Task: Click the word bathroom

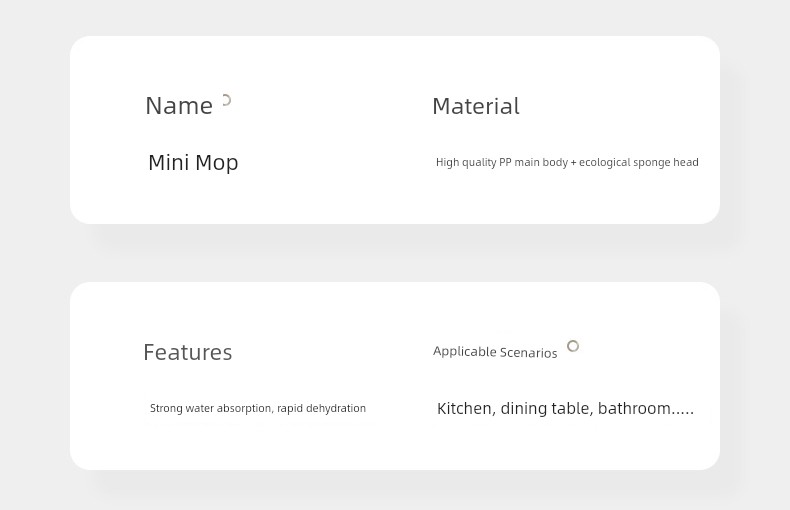Action: tap(634, 408)
